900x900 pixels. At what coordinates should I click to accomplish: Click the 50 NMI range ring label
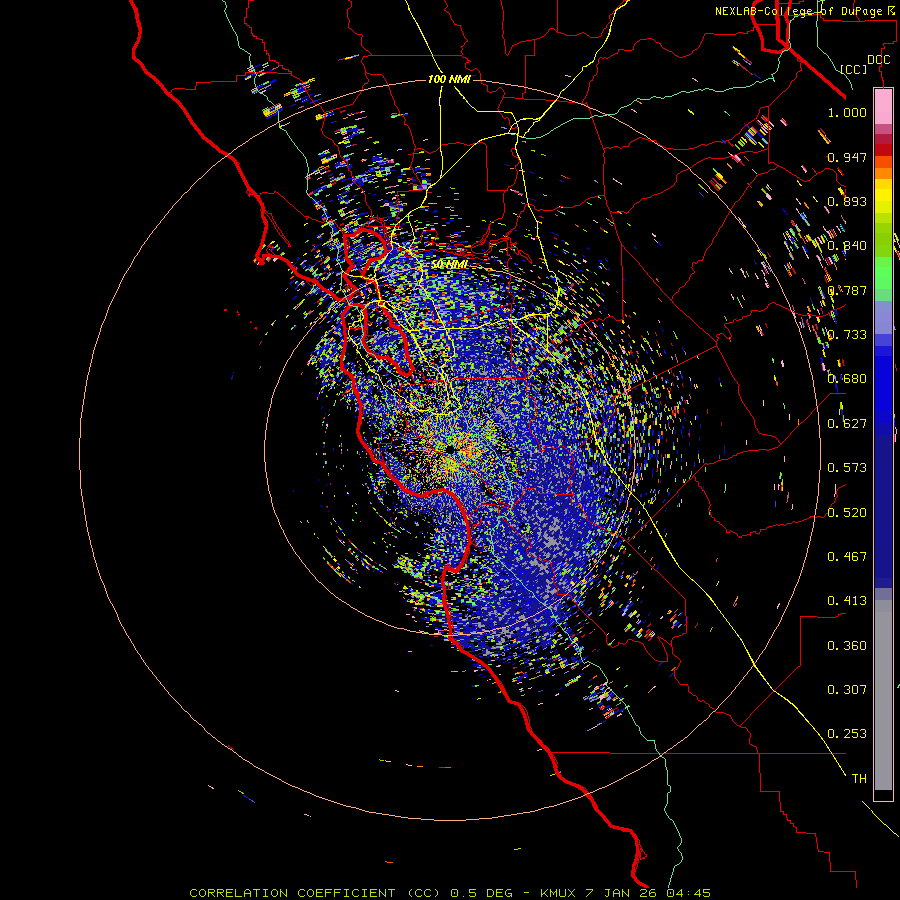click(x=449, y=265)
